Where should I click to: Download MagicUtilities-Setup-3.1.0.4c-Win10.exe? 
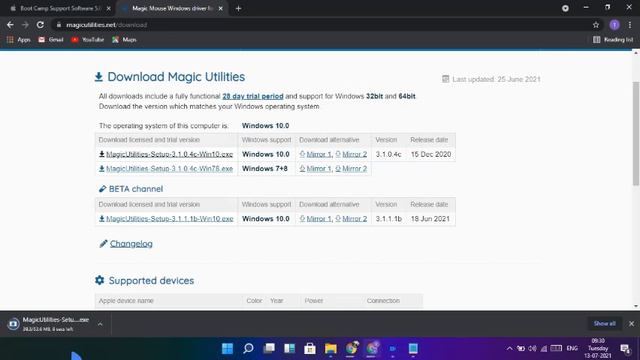pyautogui.click(x=169, y=154)
